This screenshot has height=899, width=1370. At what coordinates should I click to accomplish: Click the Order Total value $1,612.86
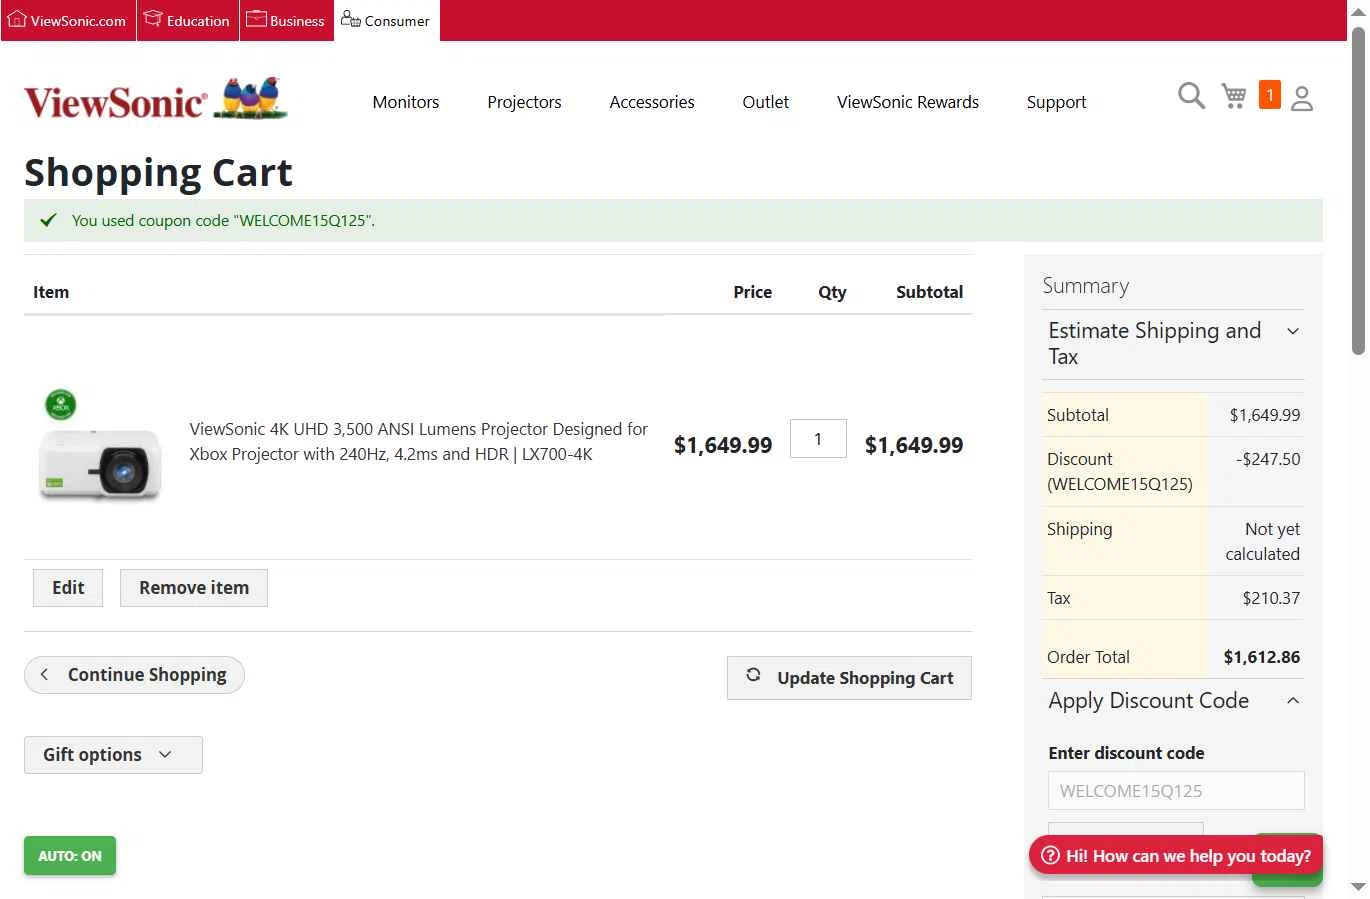(x=1262, y=657)
